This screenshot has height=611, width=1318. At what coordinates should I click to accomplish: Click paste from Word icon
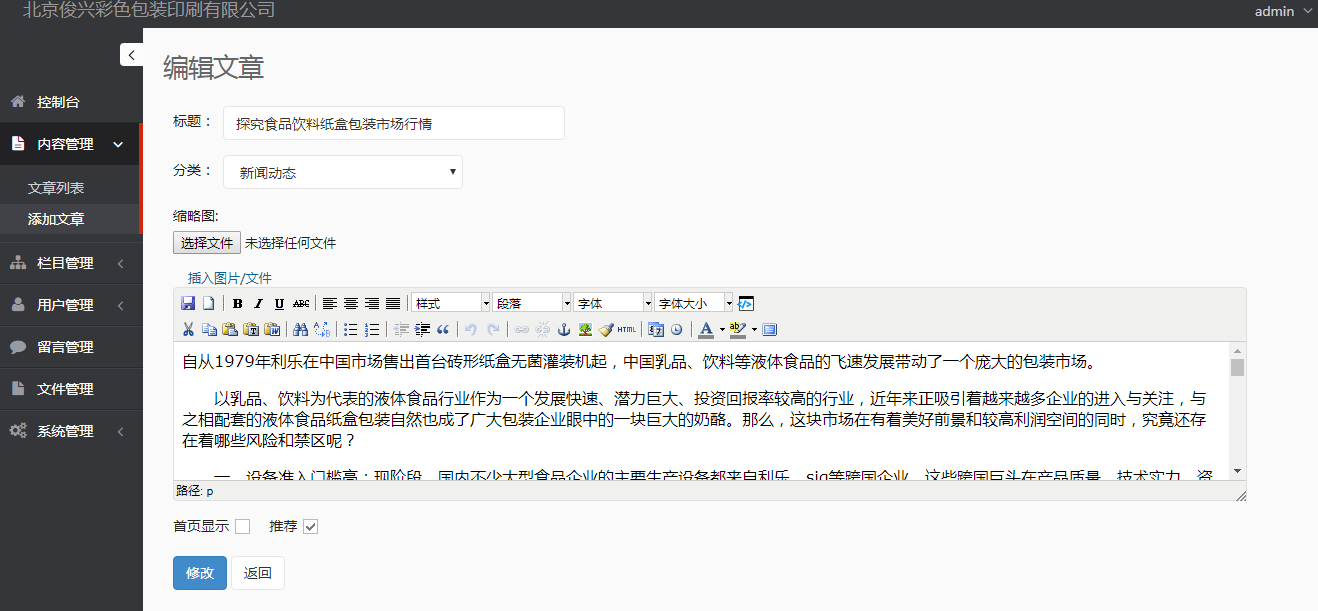272,329
